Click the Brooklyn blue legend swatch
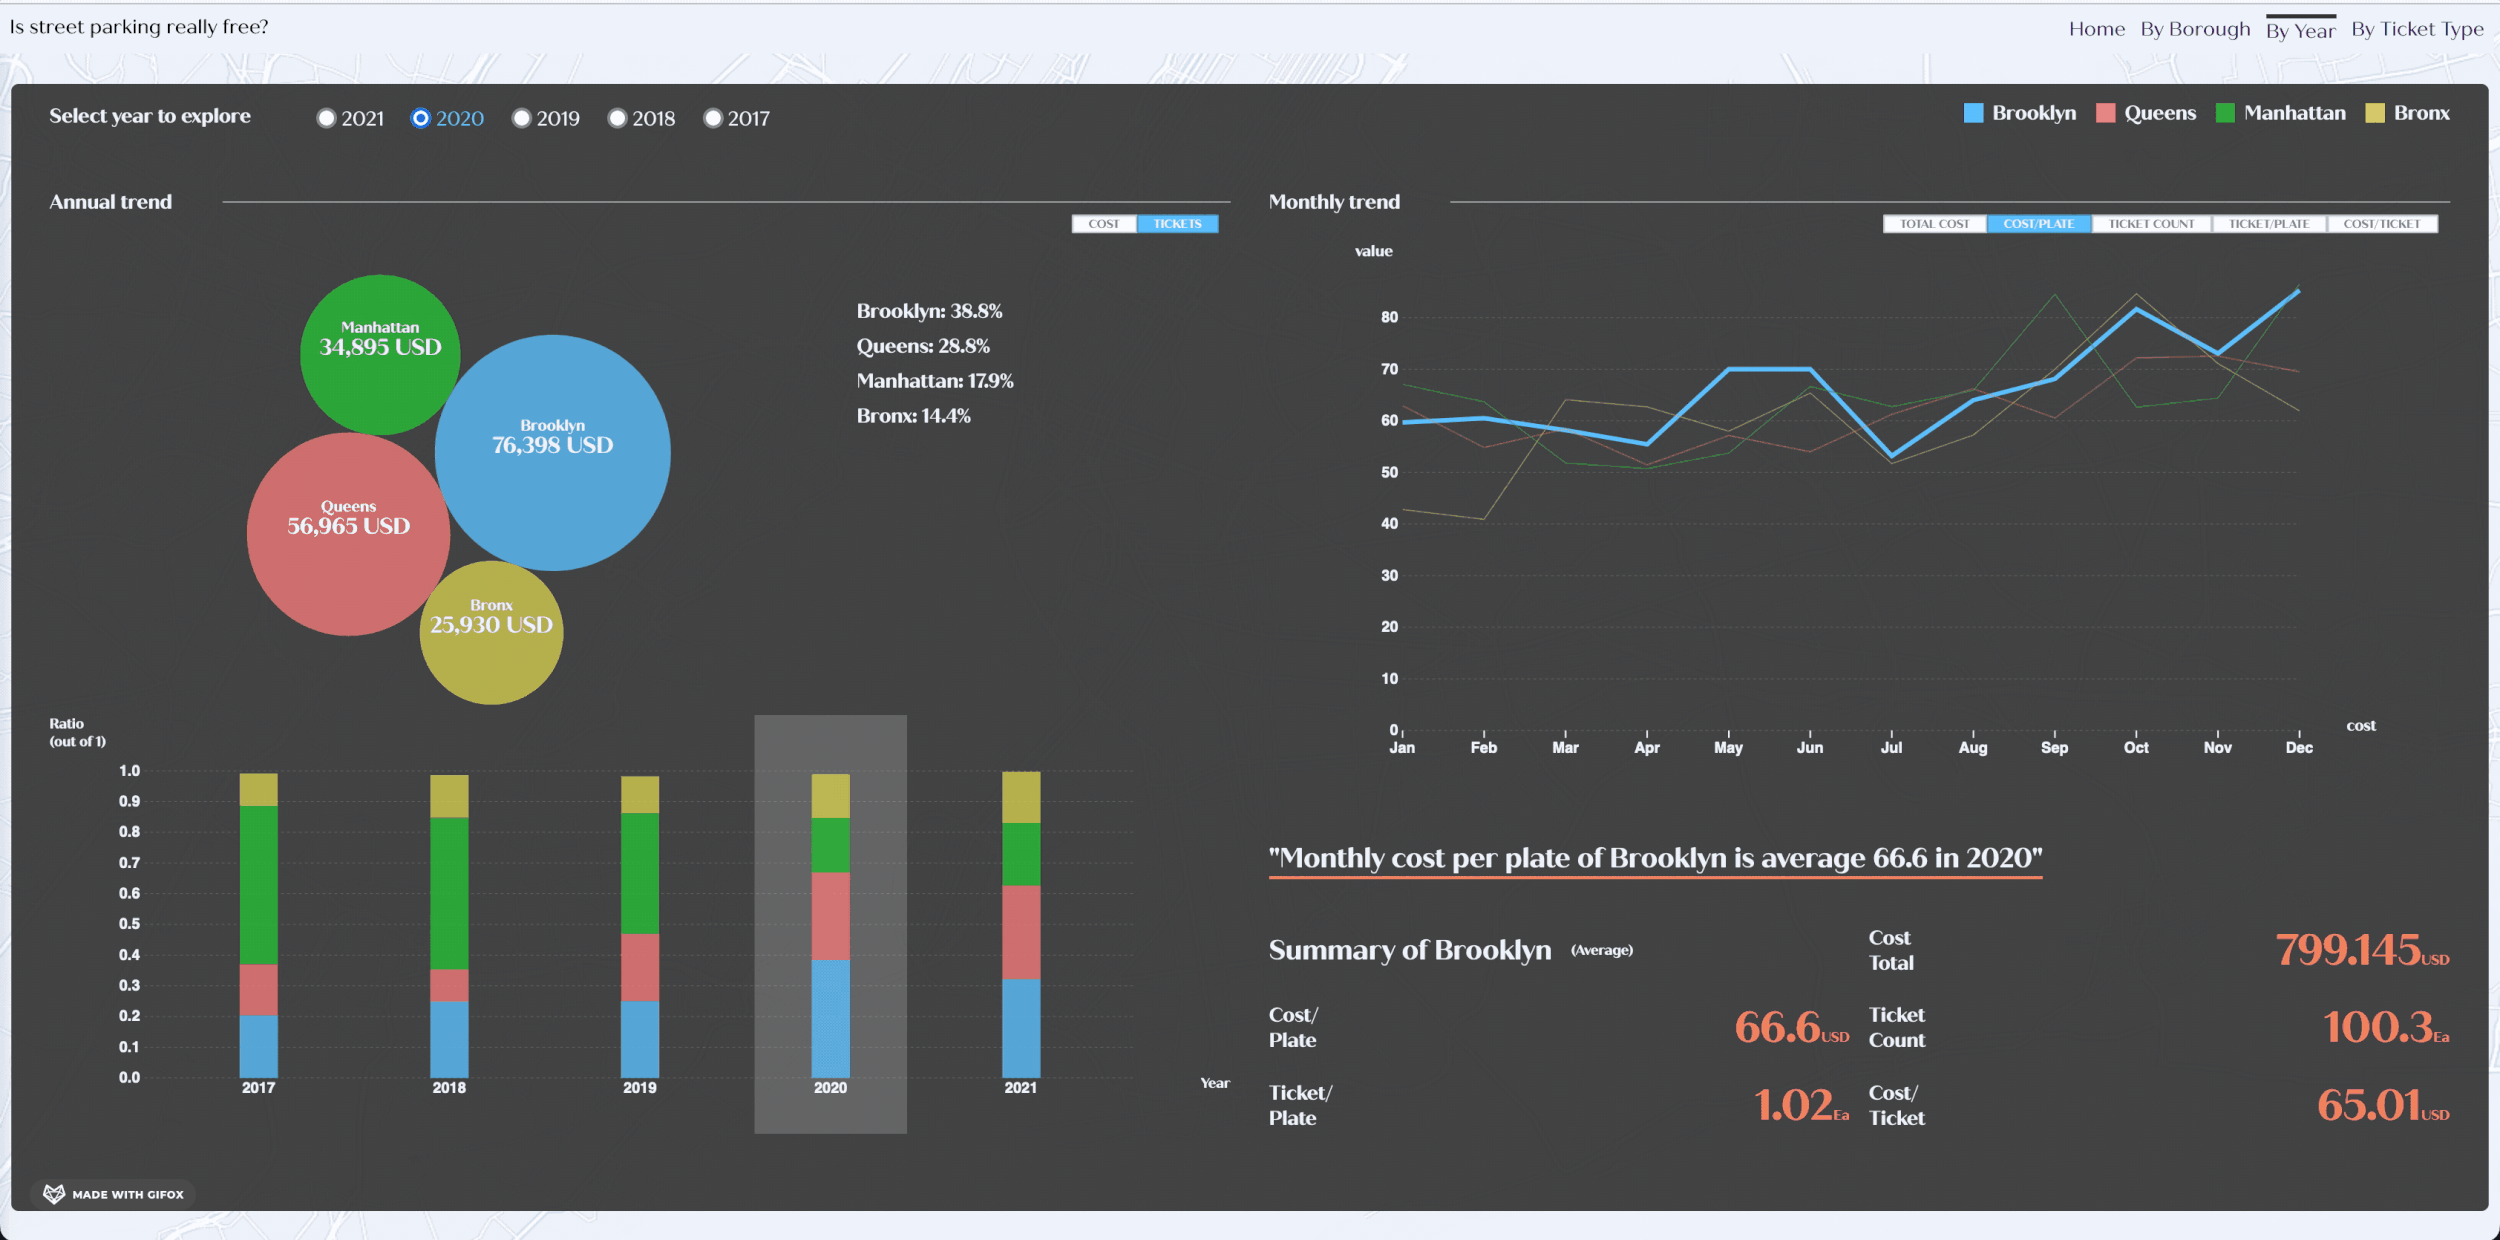The height and width of the screenshot is (1240, 2500). [1972, 113]
